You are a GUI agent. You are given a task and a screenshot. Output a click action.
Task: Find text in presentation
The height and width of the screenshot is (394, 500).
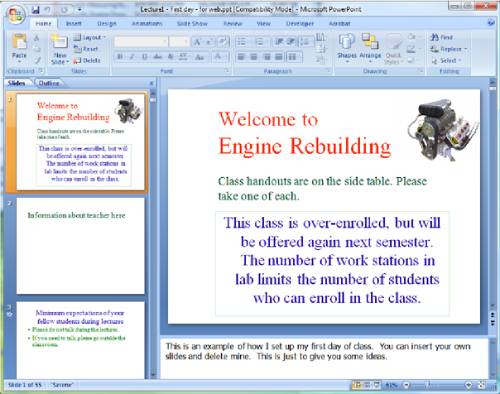[441, 37]
